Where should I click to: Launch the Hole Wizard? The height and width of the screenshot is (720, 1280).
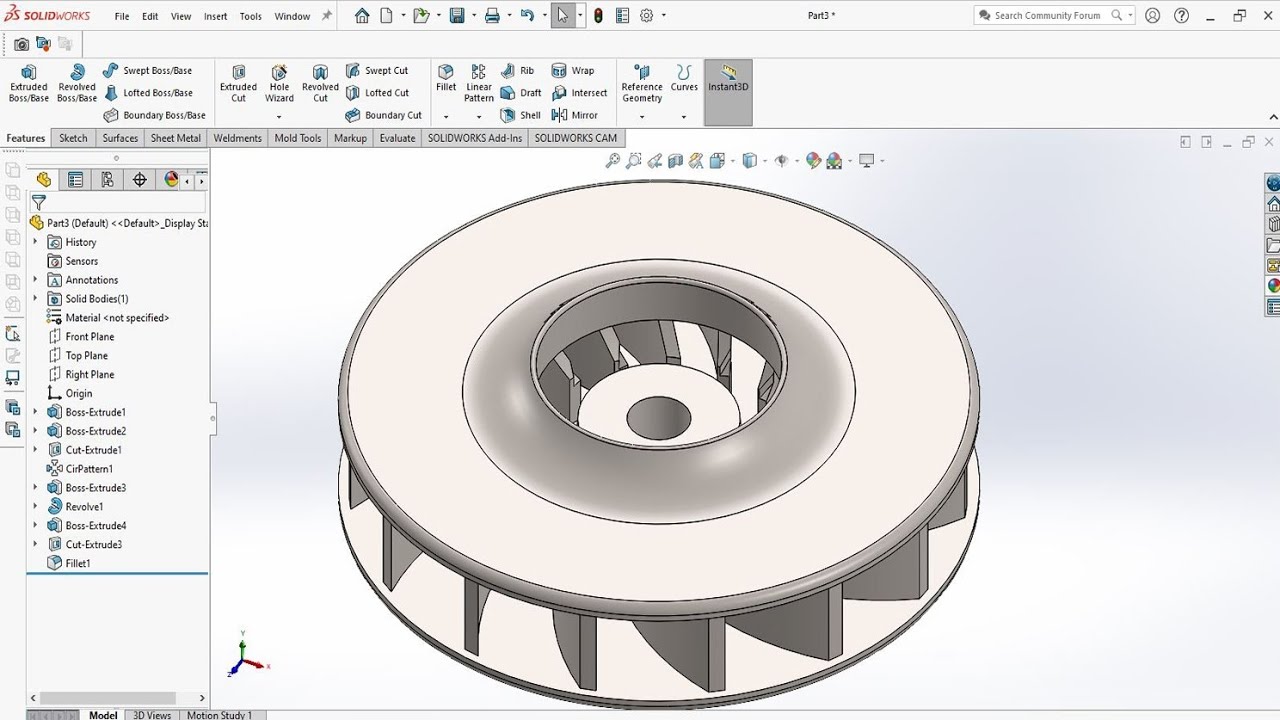tap(279, 83)
